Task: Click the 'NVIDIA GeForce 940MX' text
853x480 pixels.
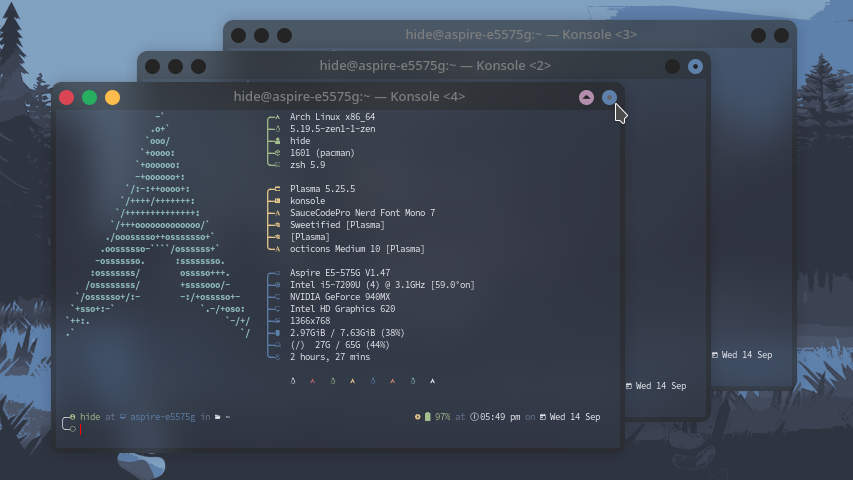Action: click(x=340, y=297)
